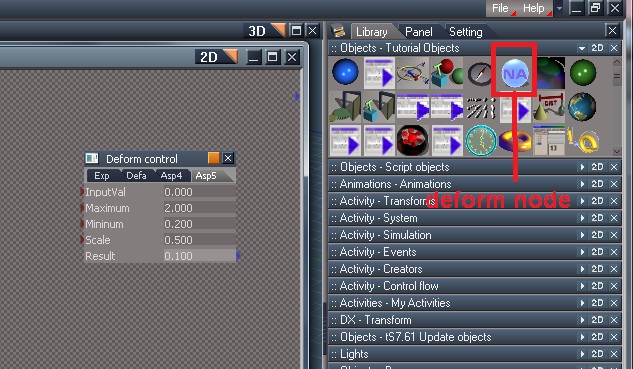This screenshot has height=369, width=633.
Task: Expand the Objects - Script objects library
Action: (582, 167)
